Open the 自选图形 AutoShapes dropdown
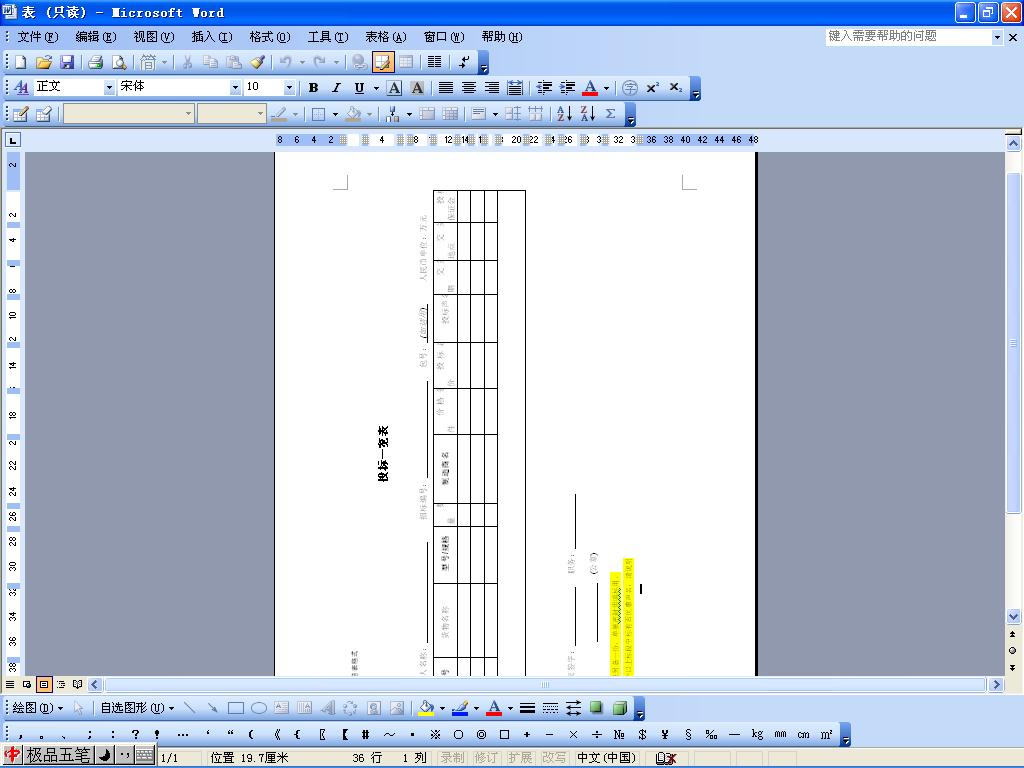 [137, 708]
